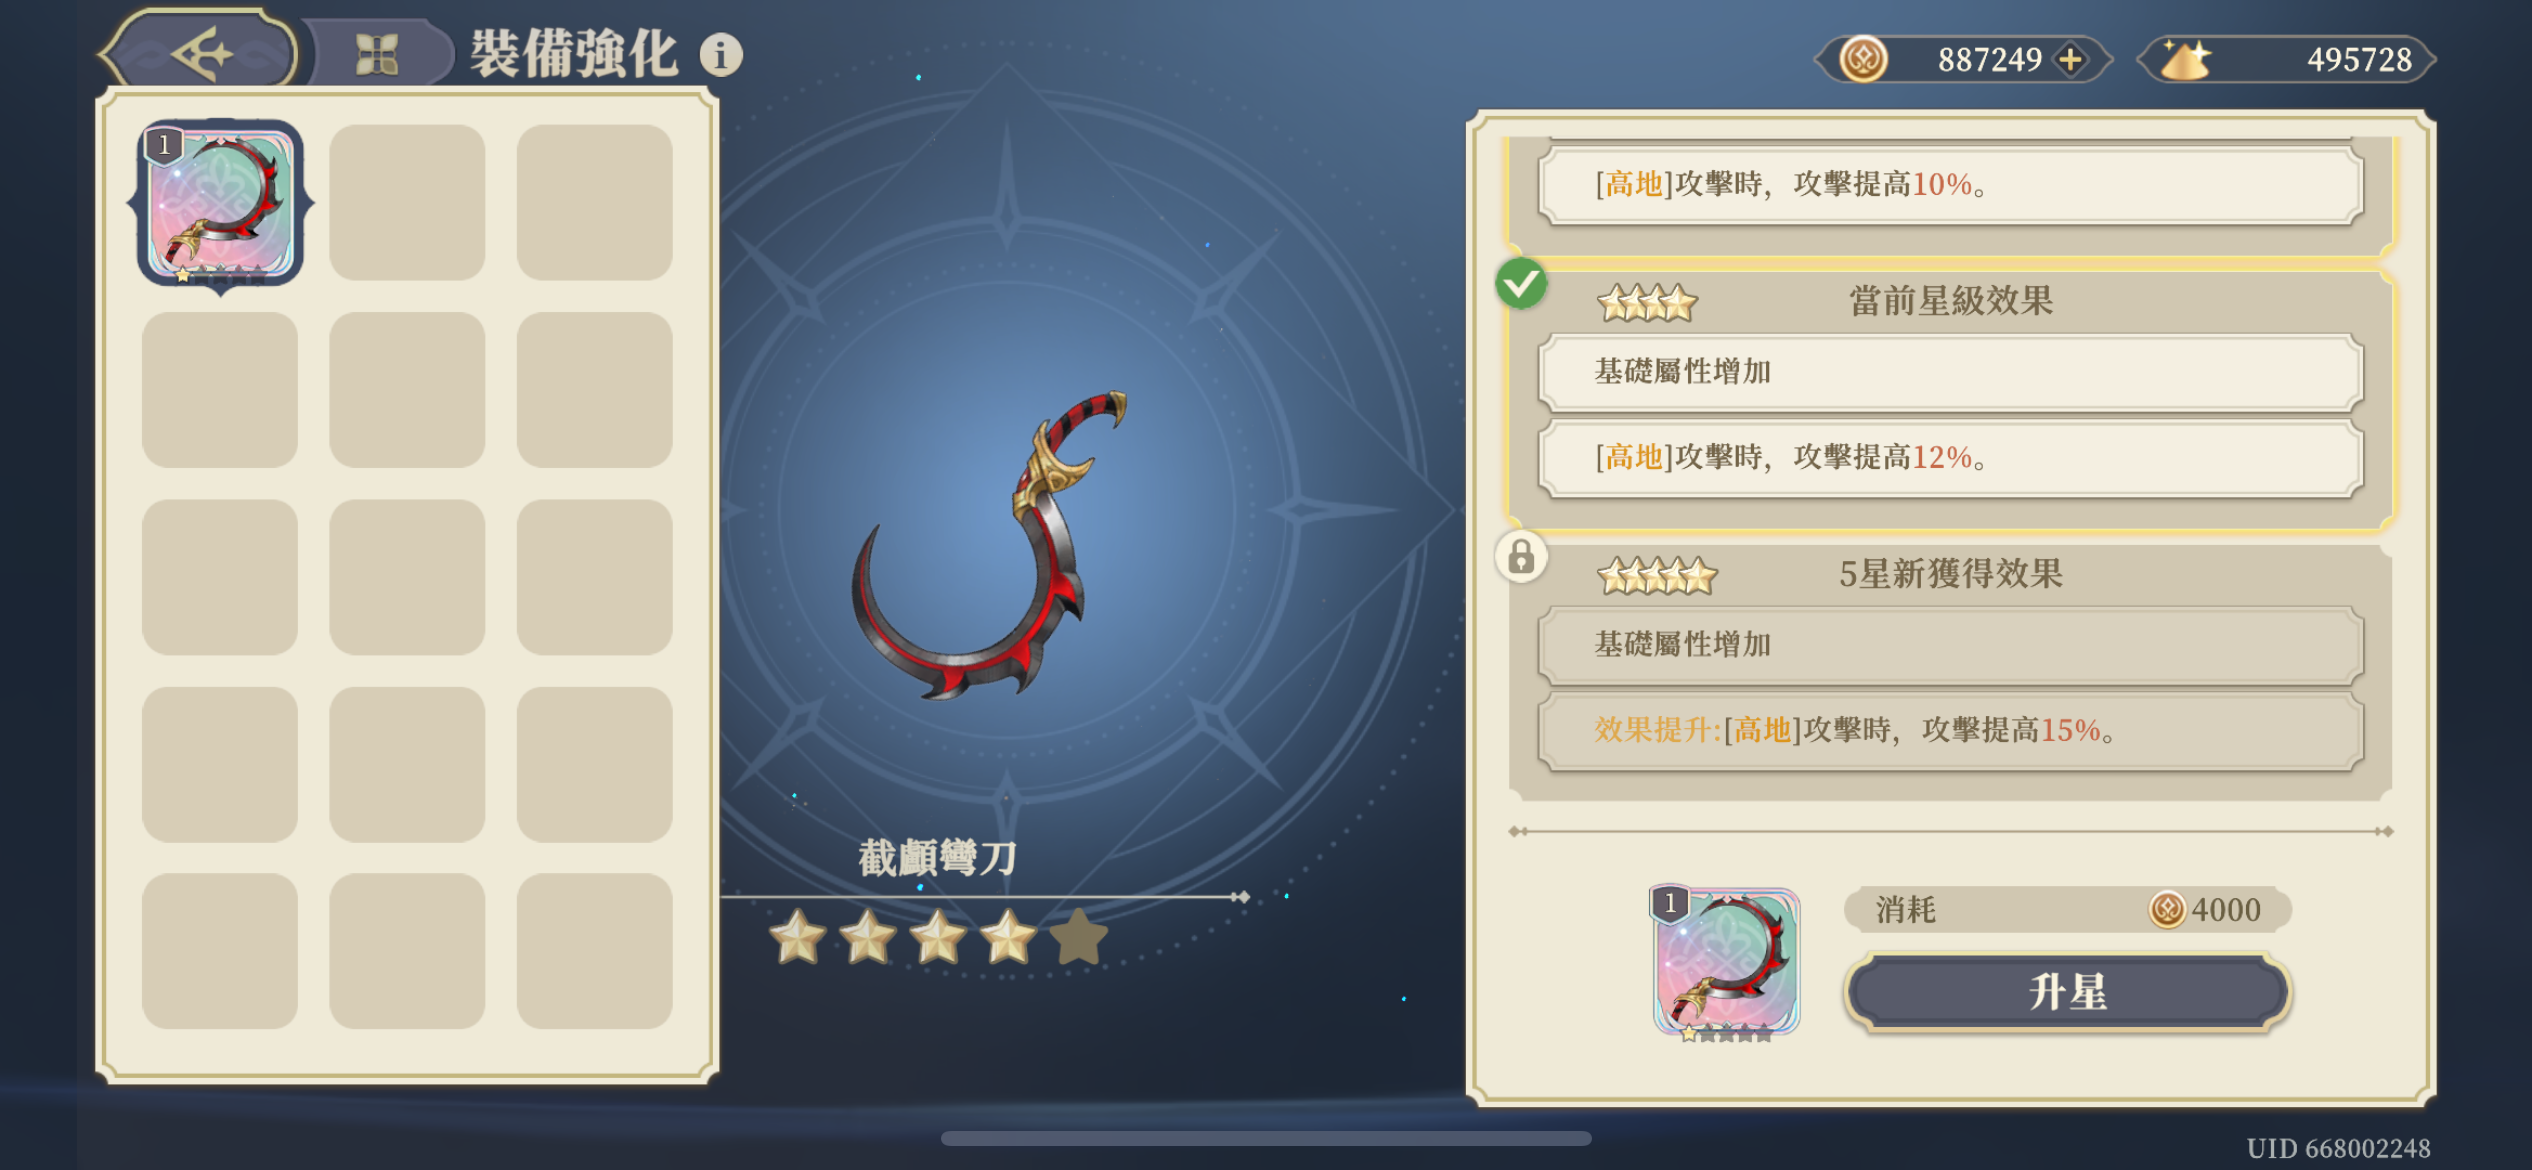This screenshot has height=1170, width=2532.
Task: Tap the green checkmark on current star effect
Action: [1521, 284]
